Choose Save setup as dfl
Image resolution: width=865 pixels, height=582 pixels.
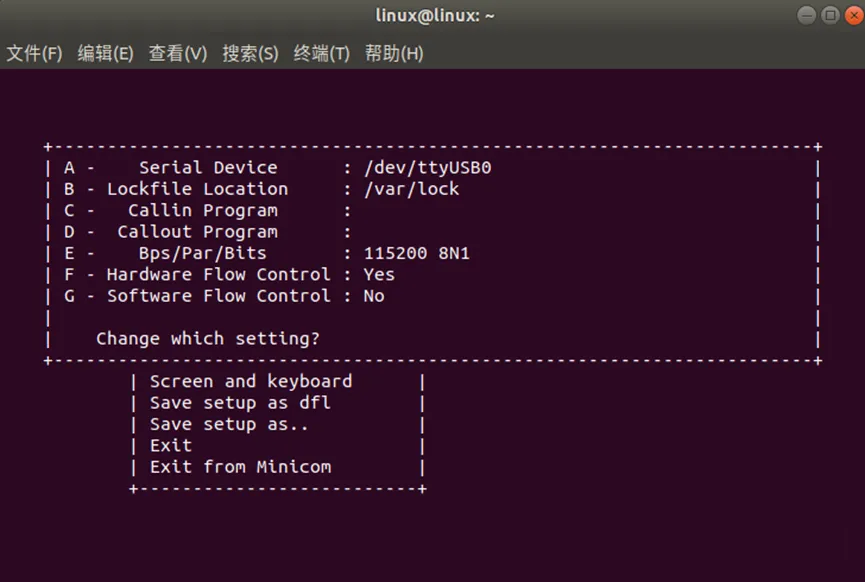[x=241, y=403]
